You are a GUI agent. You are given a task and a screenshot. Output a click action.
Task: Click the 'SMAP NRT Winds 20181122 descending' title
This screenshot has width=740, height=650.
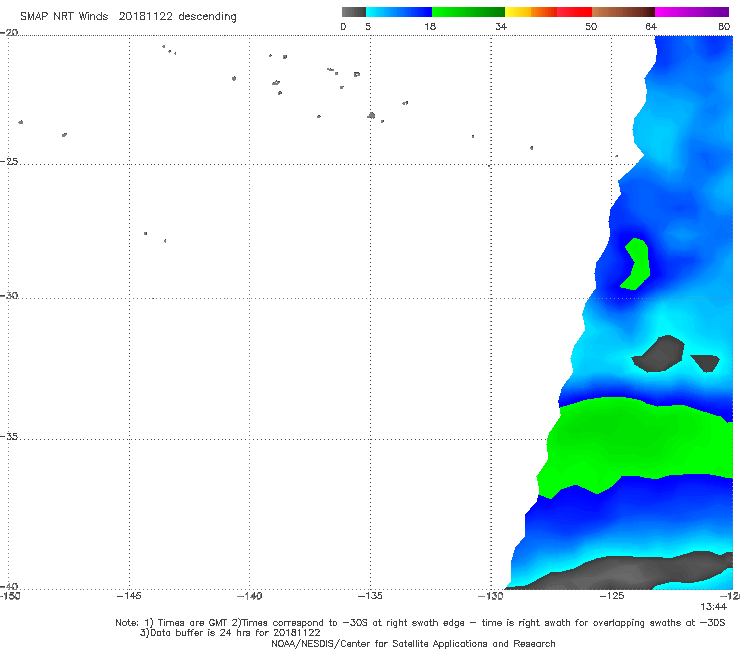tap(128, 17)
